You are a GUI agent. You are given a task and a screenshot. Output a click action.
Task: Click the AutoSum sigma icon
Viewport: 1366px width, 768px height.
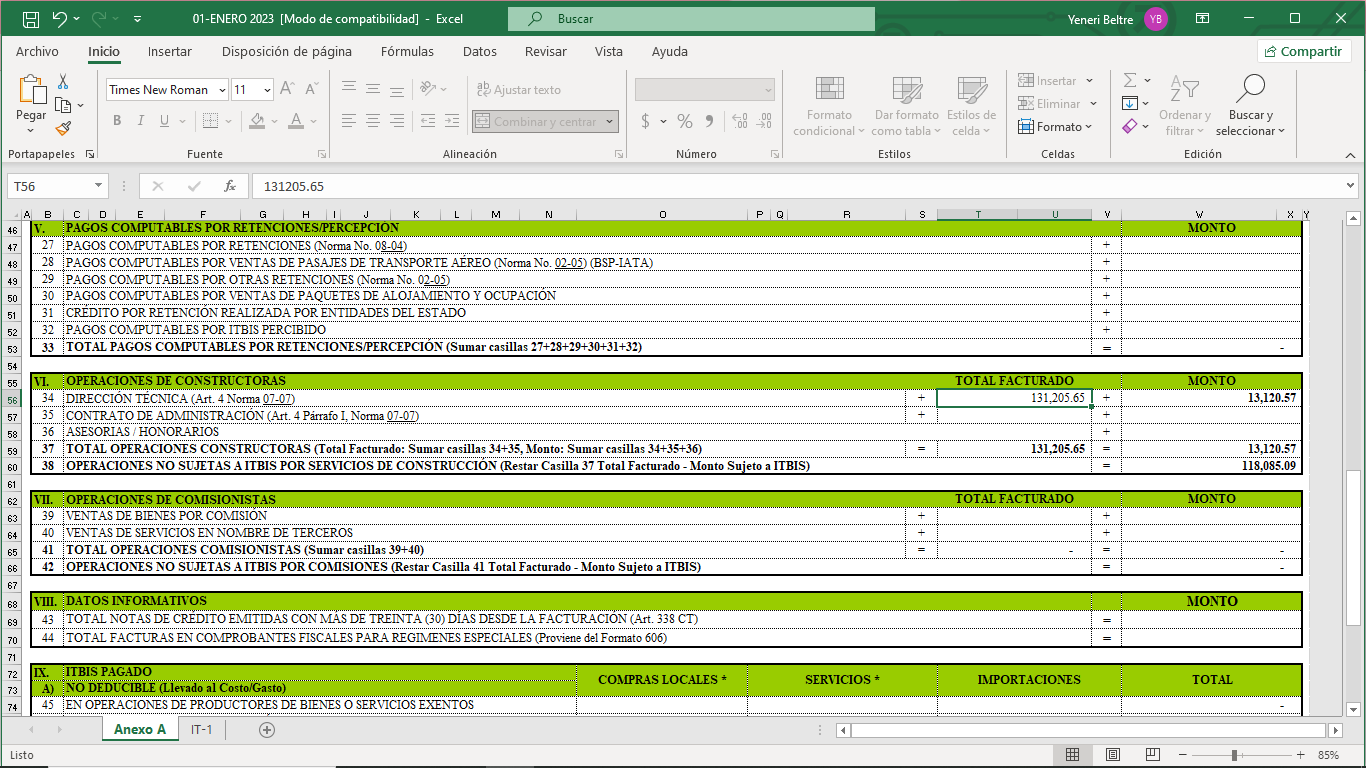(x=1130, y=80)
